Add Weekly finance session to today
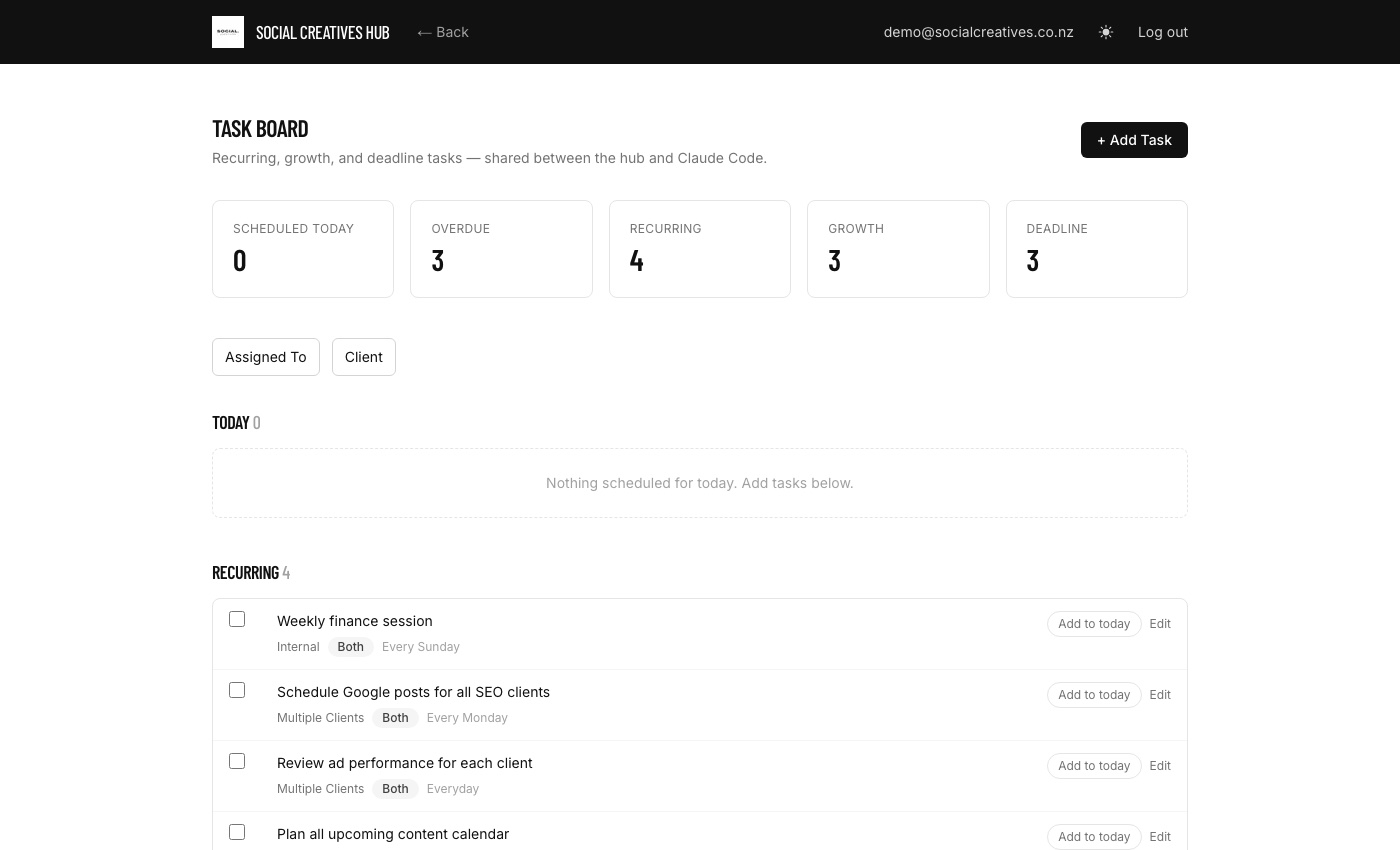Viewport: 1400px width, 850px height. [1094, 624]
